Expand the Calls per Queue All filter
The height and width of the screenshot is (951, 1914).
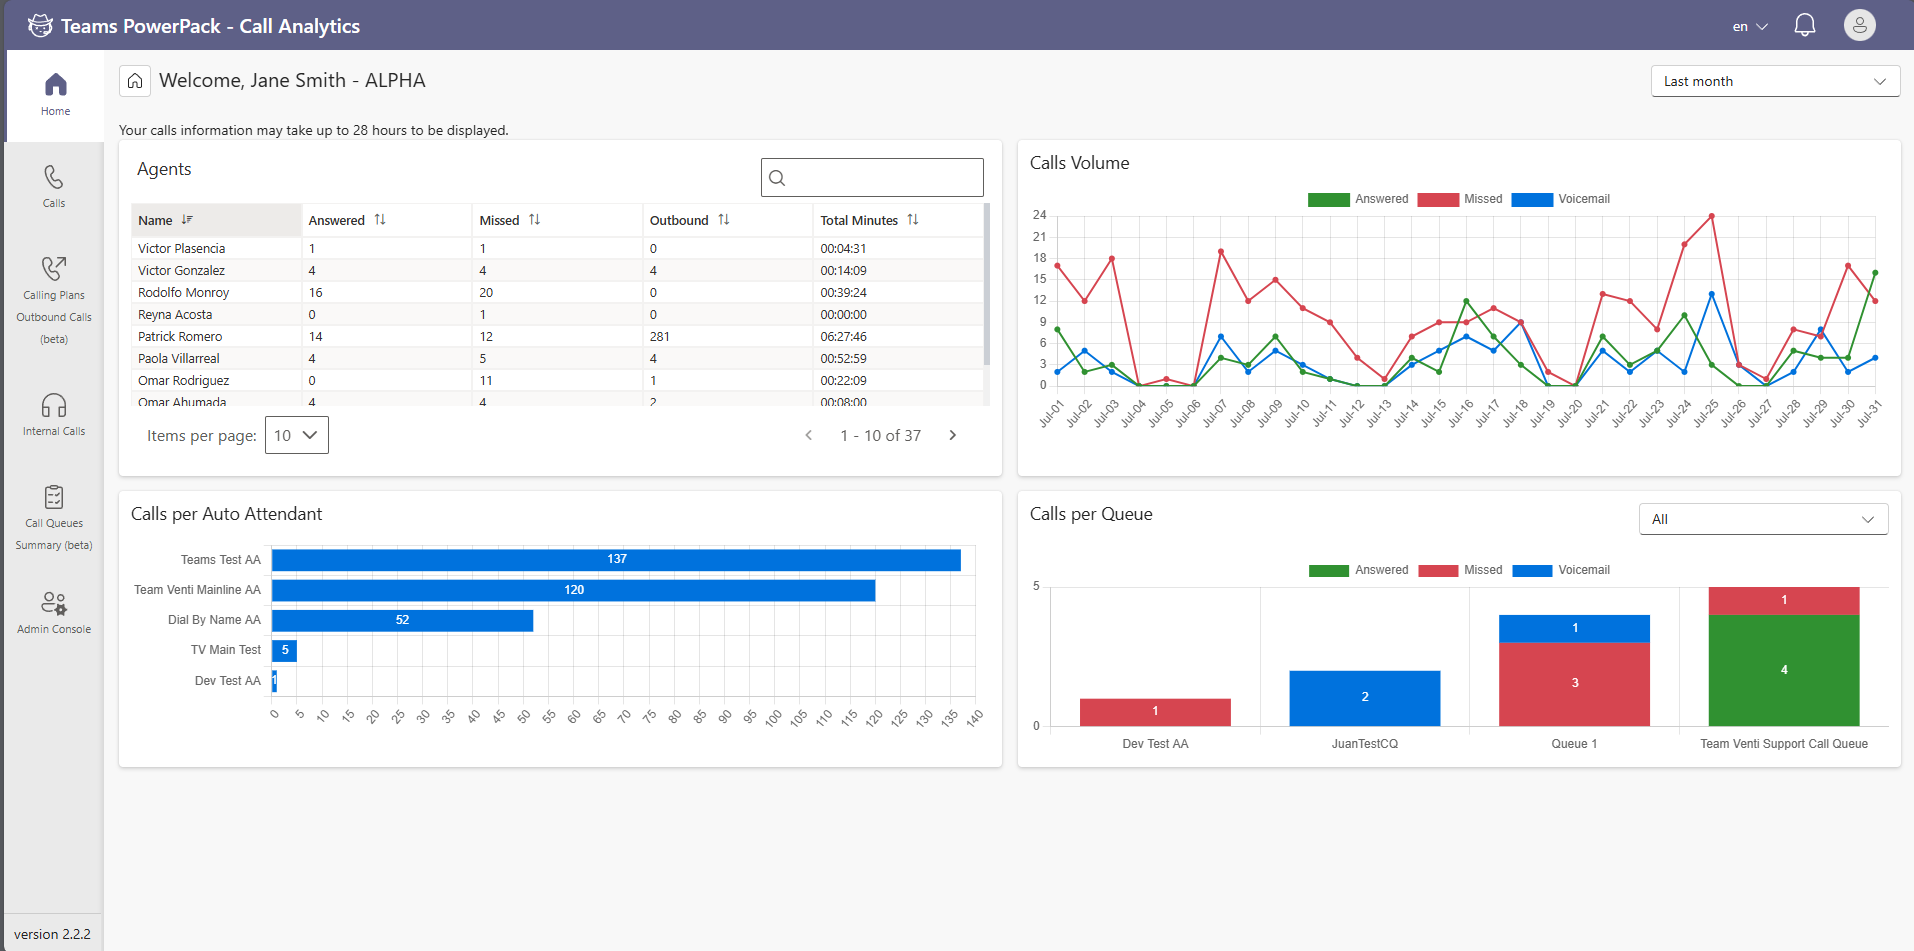(1762, 519)
